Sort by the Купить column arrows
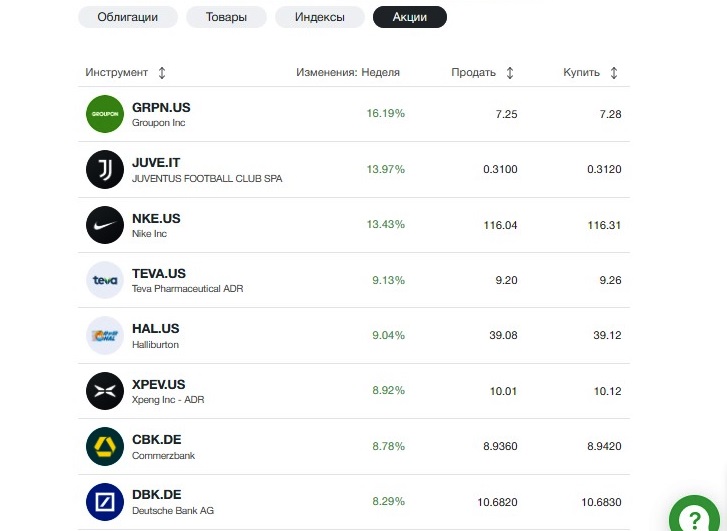This screenshot has width=727, height=531. tap(614, 73)
